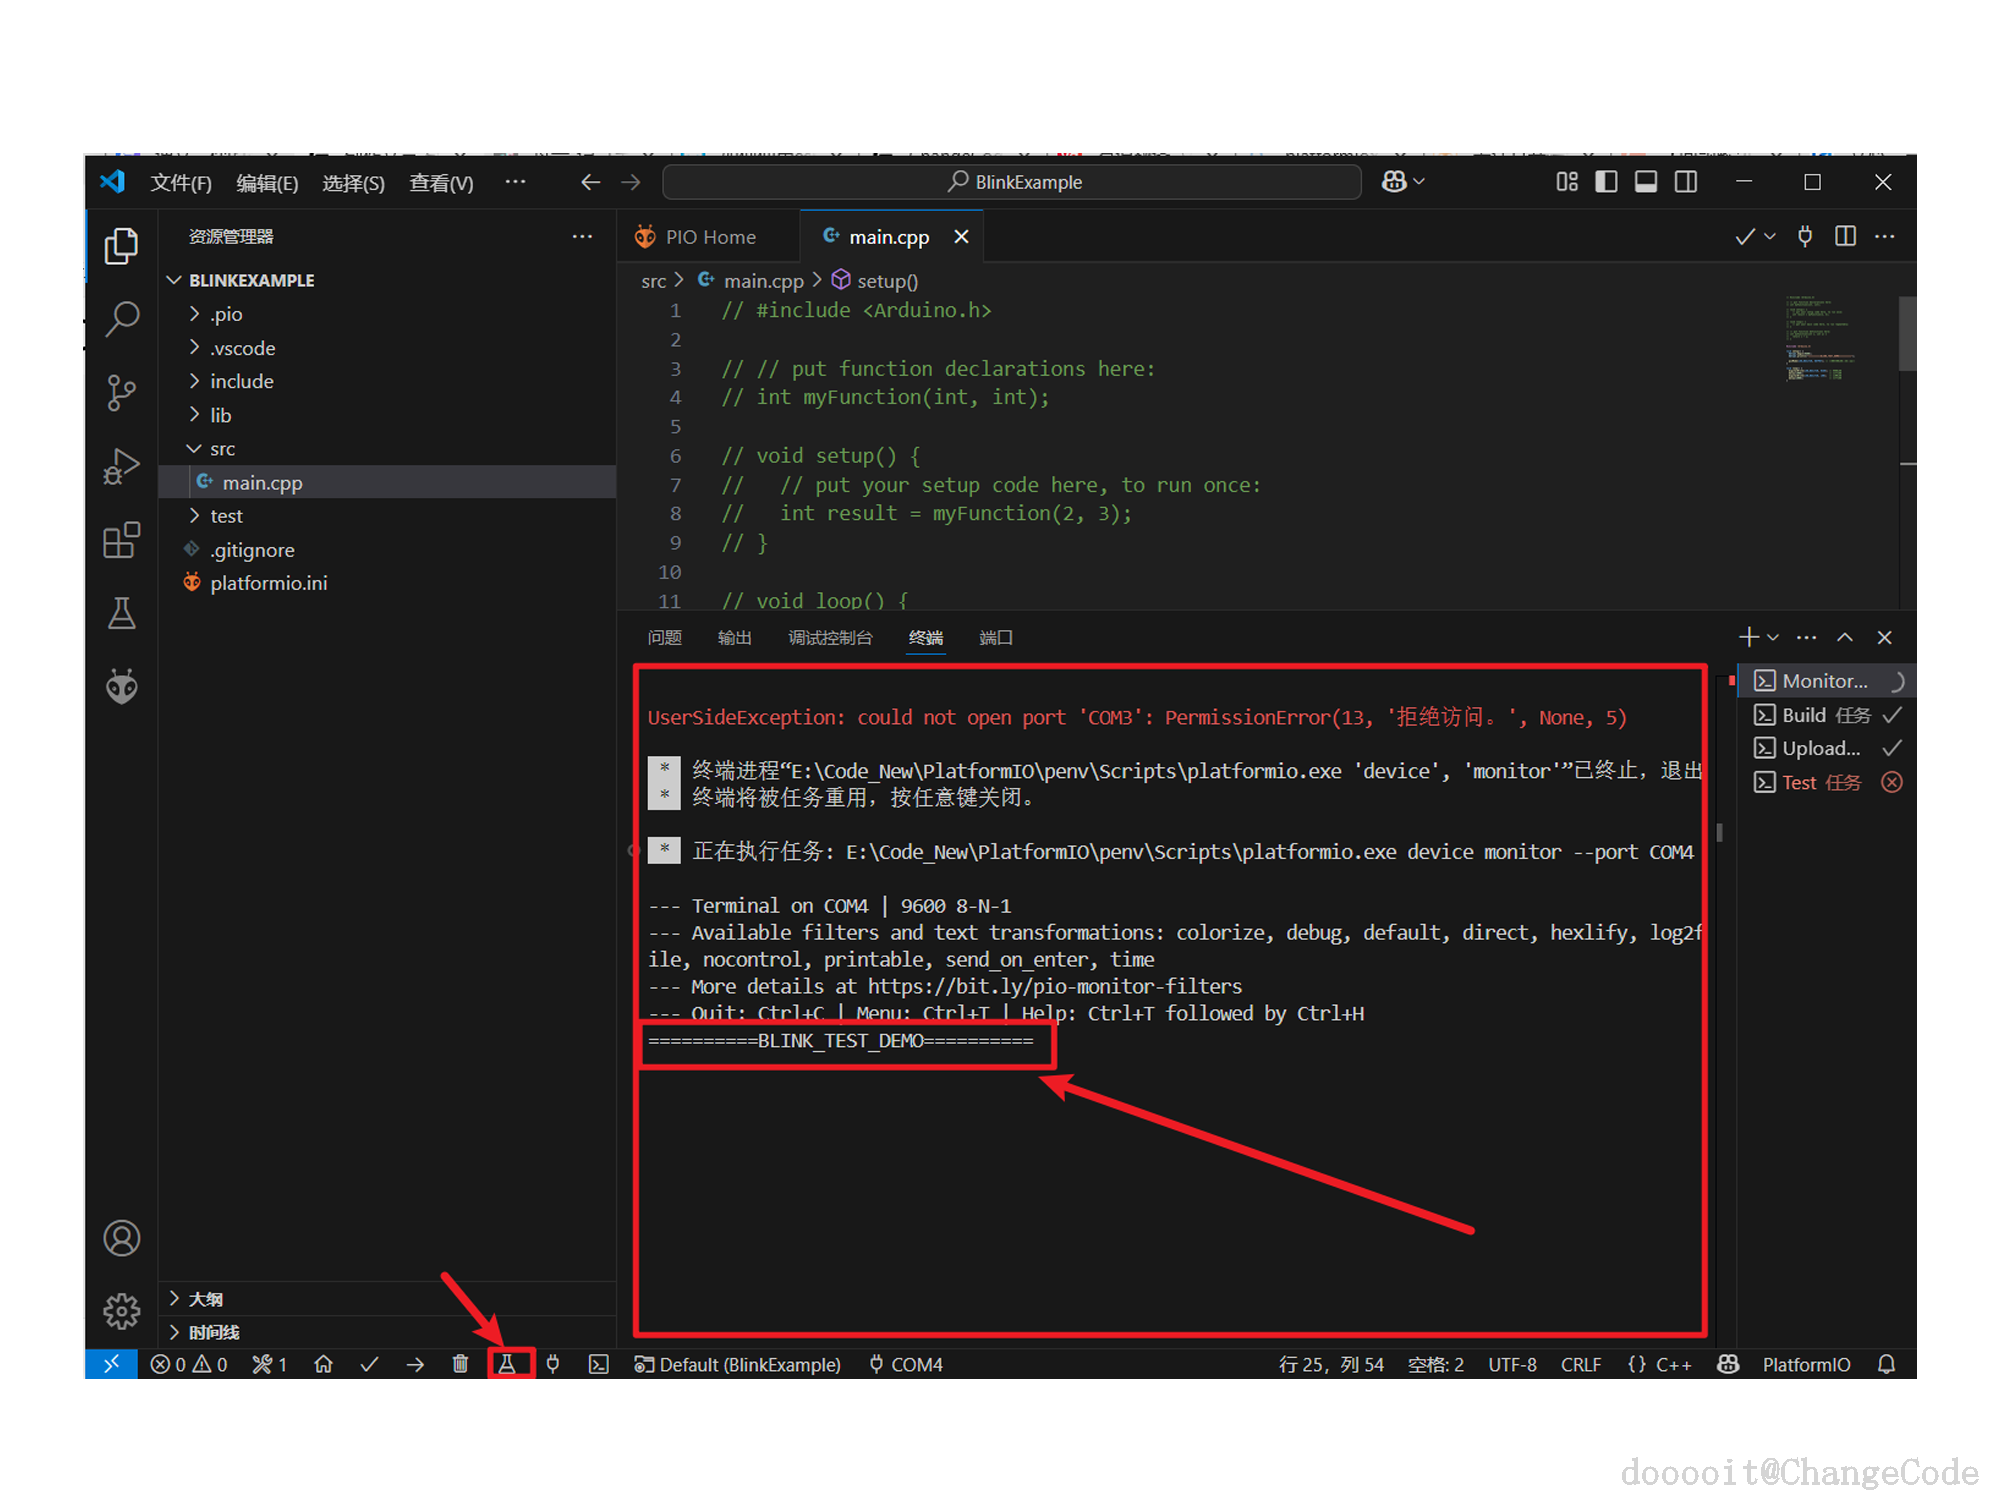Open the new terminal dropdown arrow

click(x=1773, y=637)
